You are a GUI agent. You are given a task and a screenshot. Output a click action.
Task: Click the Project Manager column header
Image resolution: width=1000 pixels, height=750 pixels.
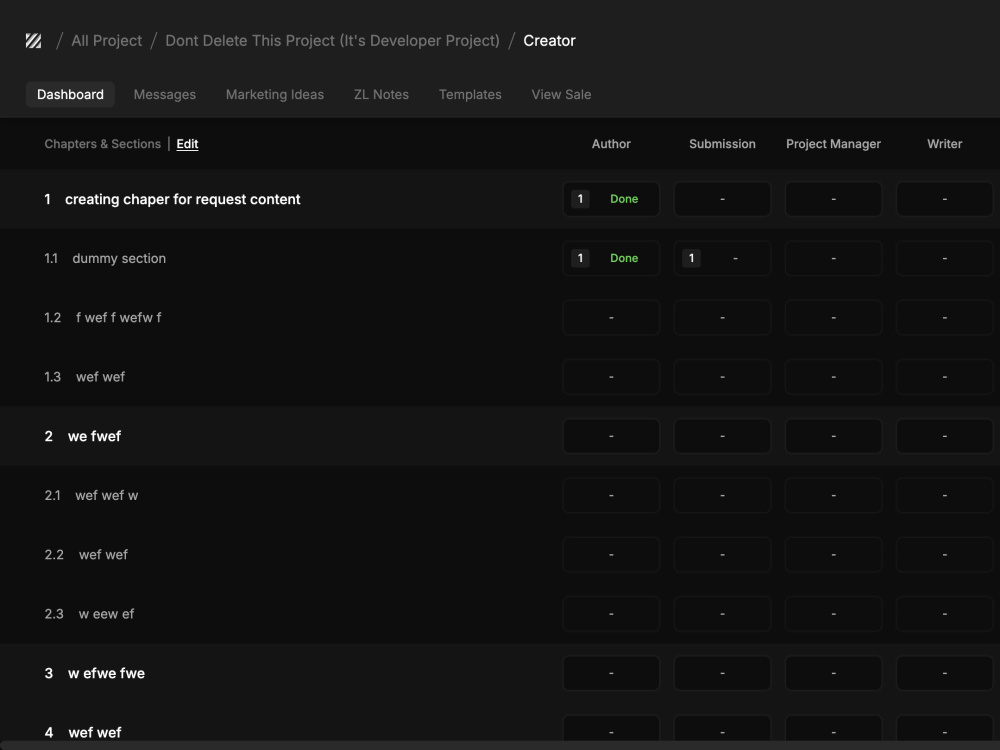point(833,144)
